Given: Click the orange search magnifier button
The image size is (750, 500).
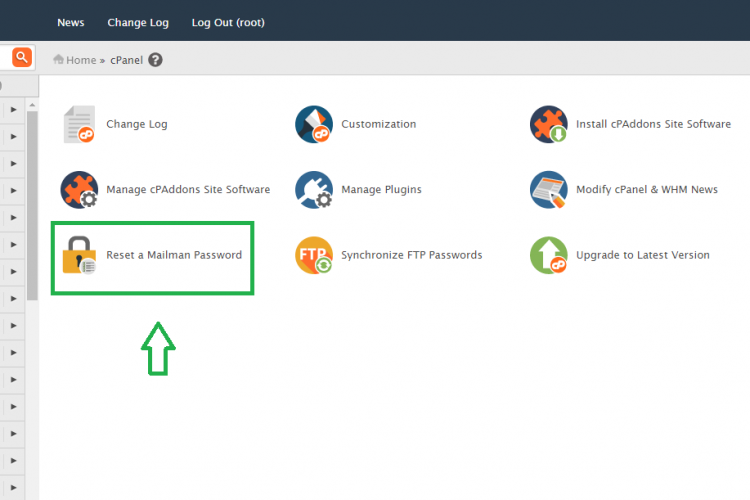Looking at the screenshot, I should 22,57.
